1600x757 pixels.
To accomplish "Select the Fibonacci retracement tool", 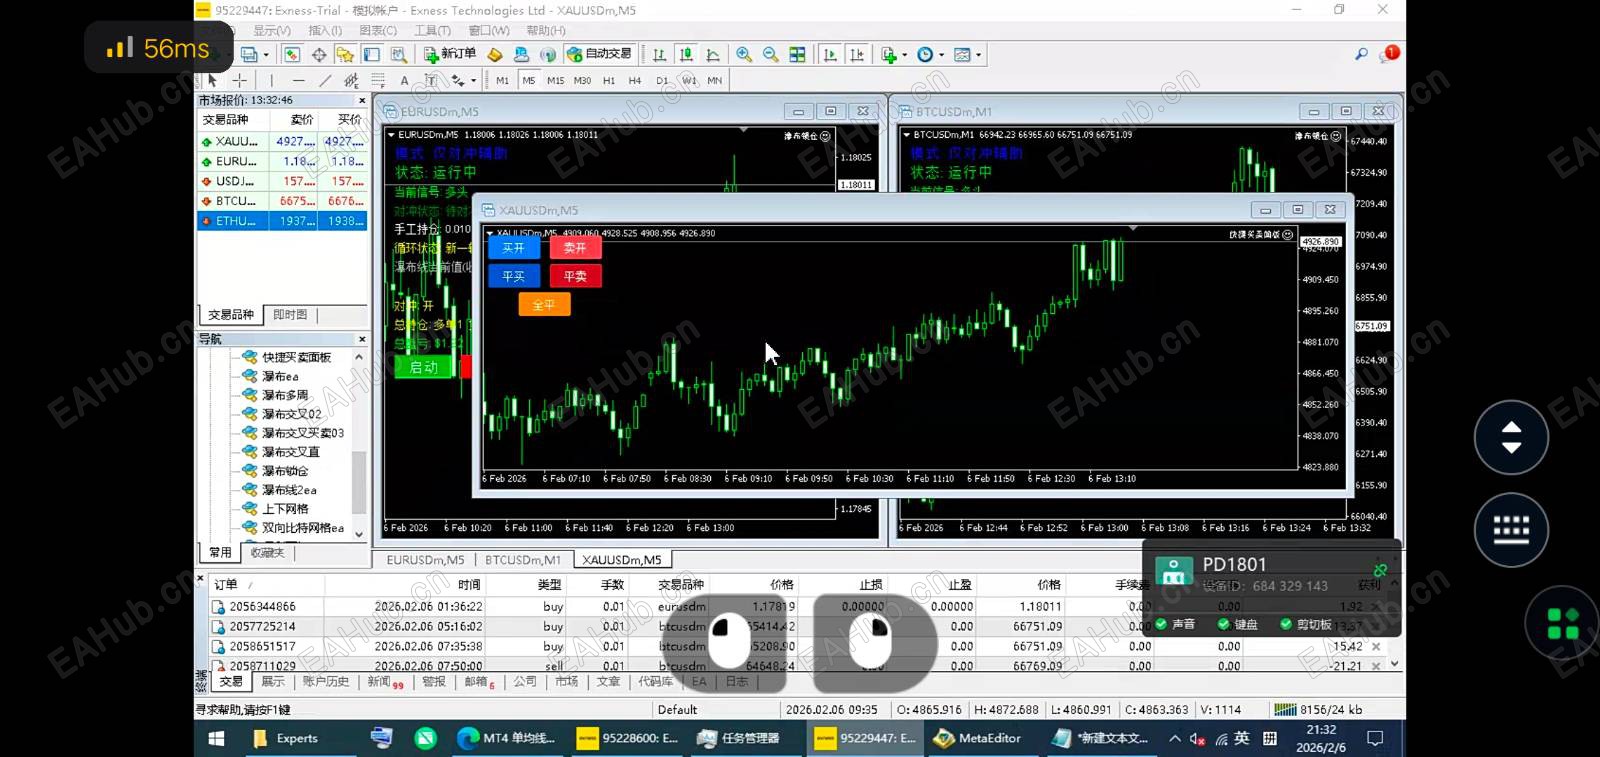I will click(x=378, y=80).
